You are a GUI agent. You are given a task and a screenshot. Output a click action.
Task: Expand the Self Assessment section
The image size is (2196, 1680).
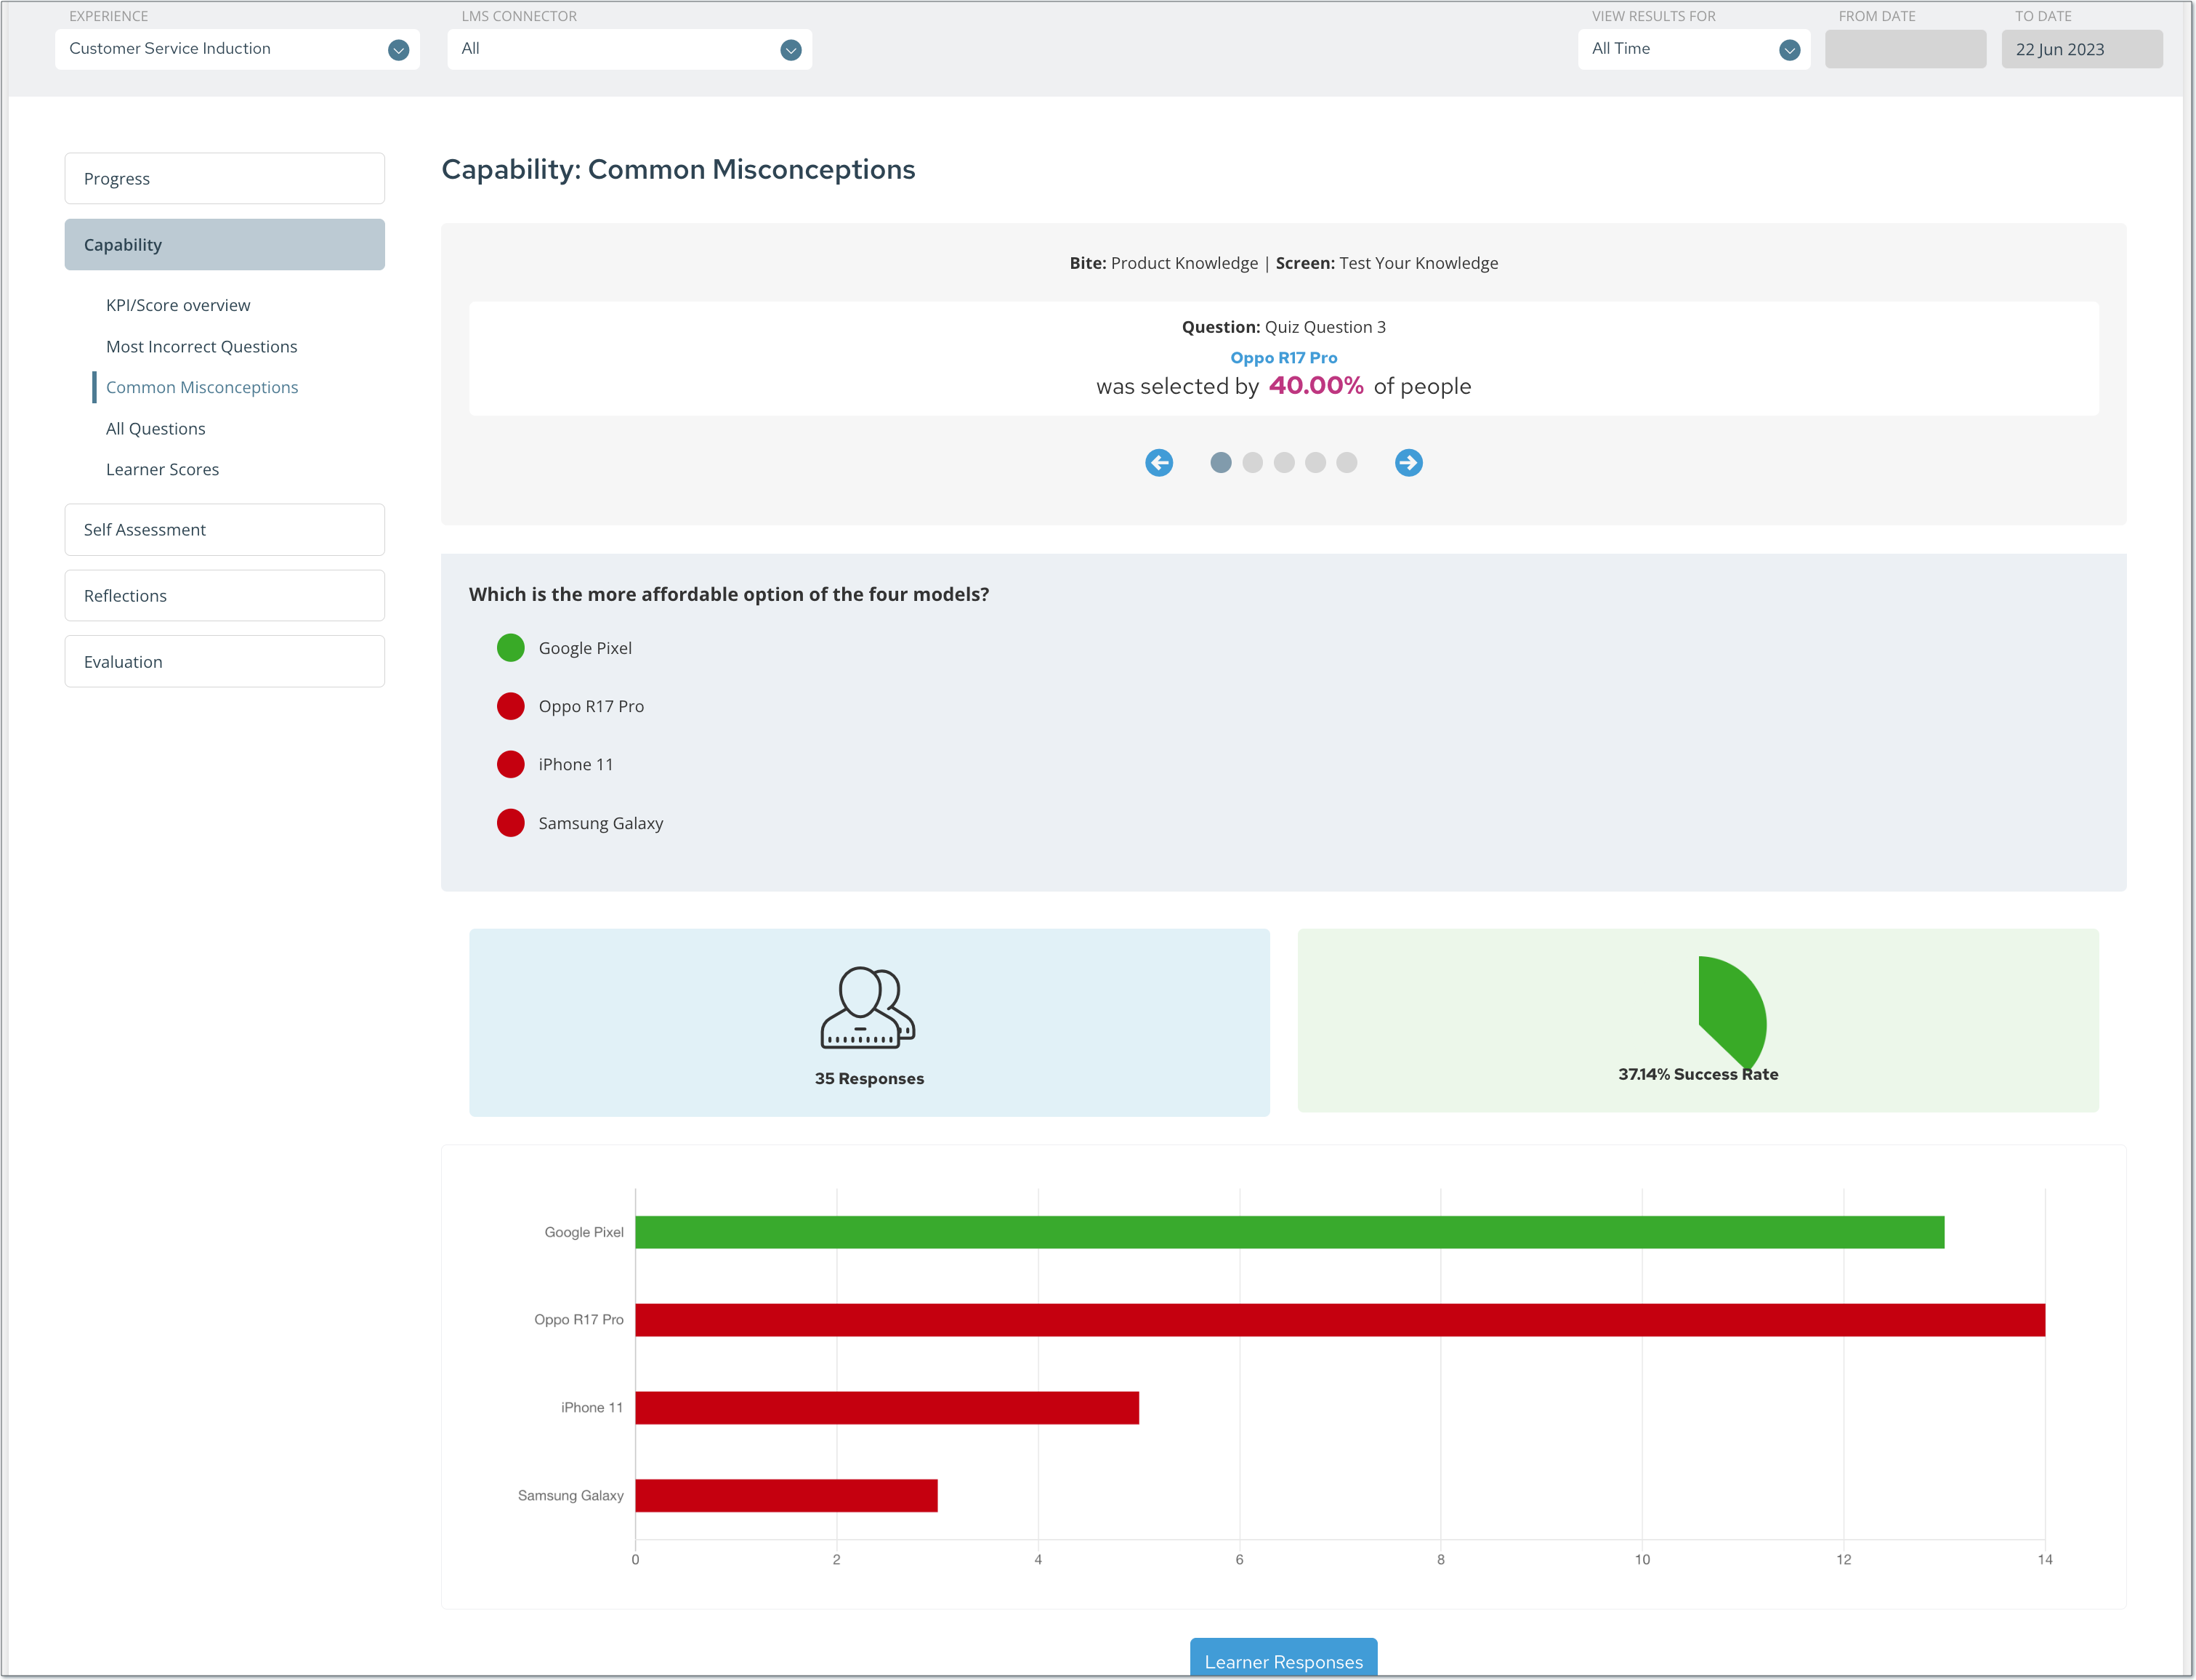(224, 529)
